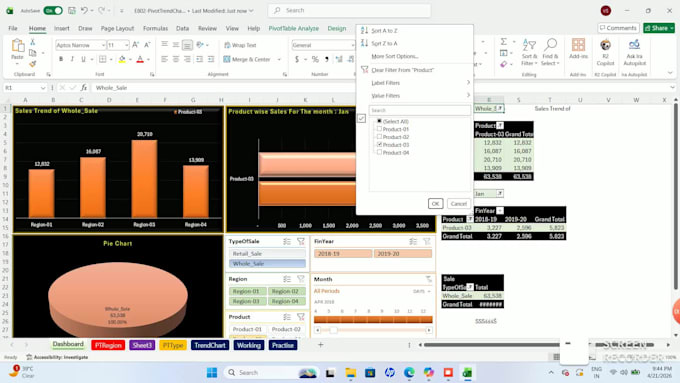Click Merge & Center
This screenshot has width=680, height=383.
[247, 59]
